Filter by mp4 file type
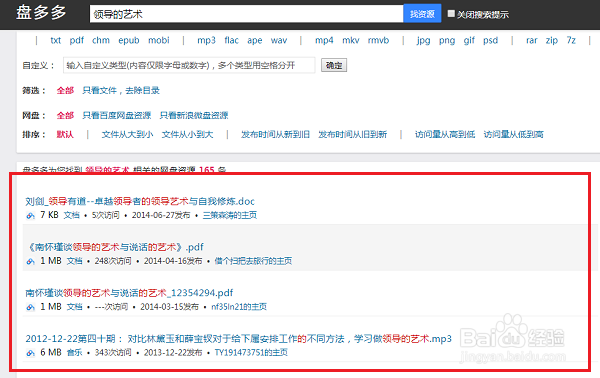Screen dimensions: 600x378 [324, 40]
